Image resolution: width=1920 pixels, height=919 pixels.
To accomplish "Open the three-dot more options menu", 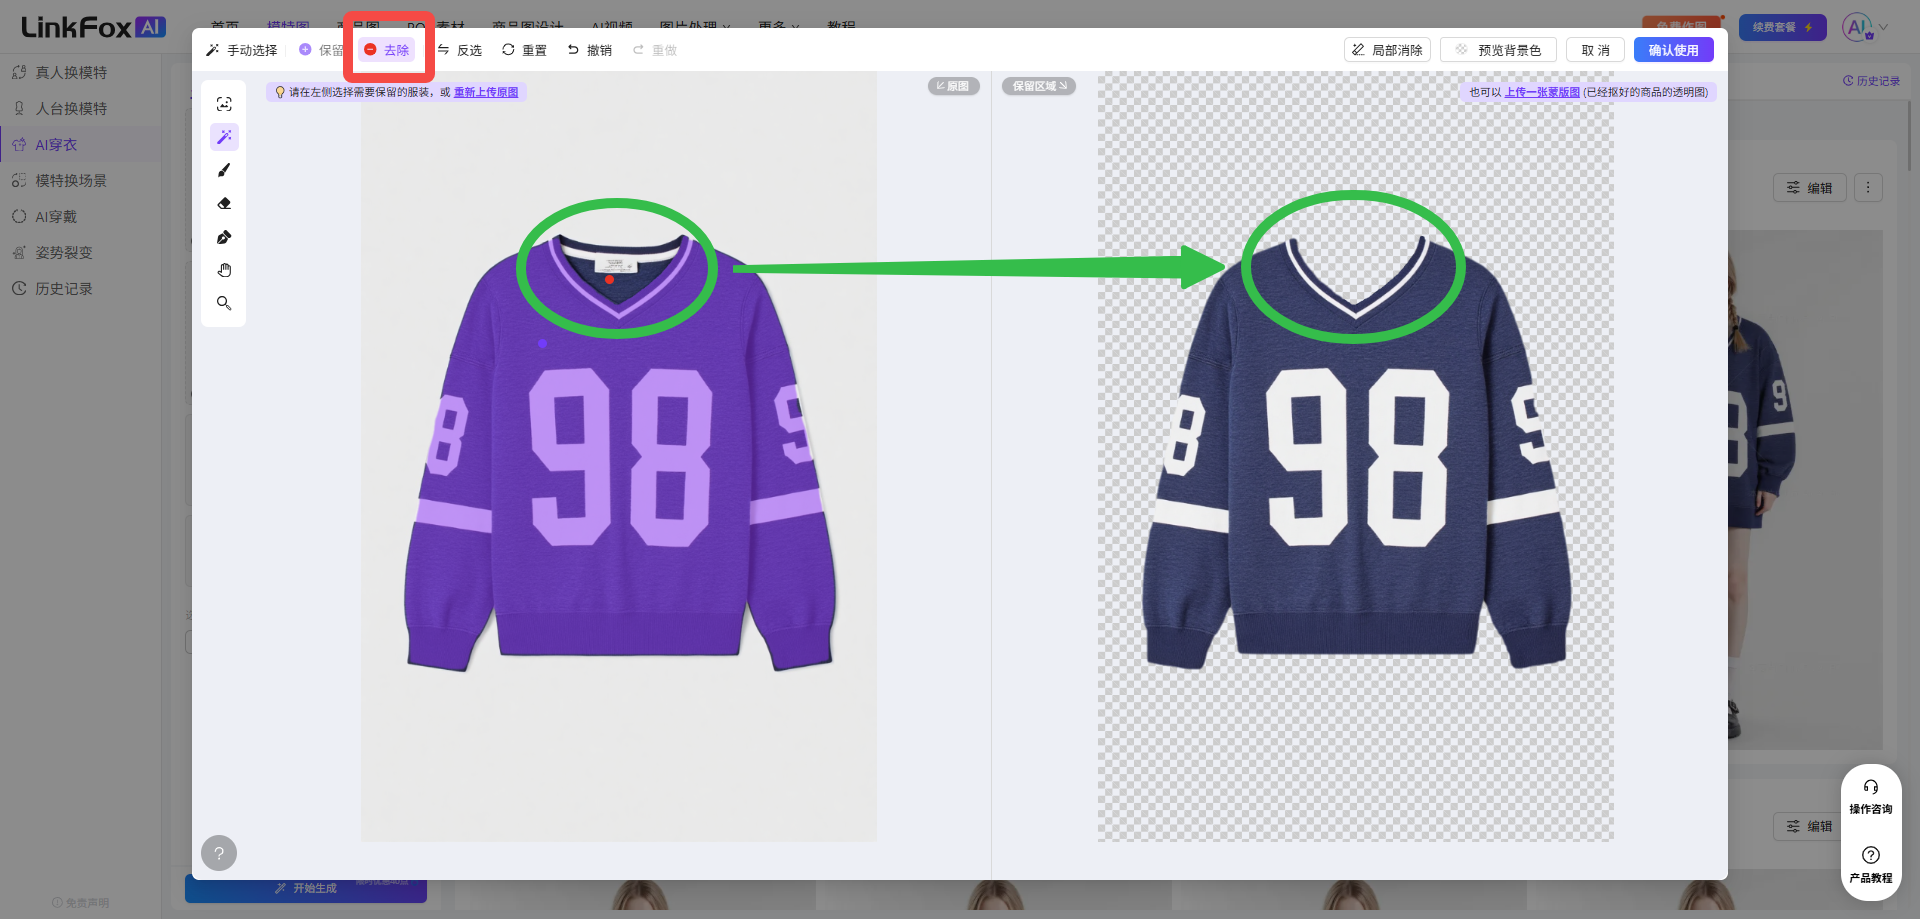I will point(1868,187).
